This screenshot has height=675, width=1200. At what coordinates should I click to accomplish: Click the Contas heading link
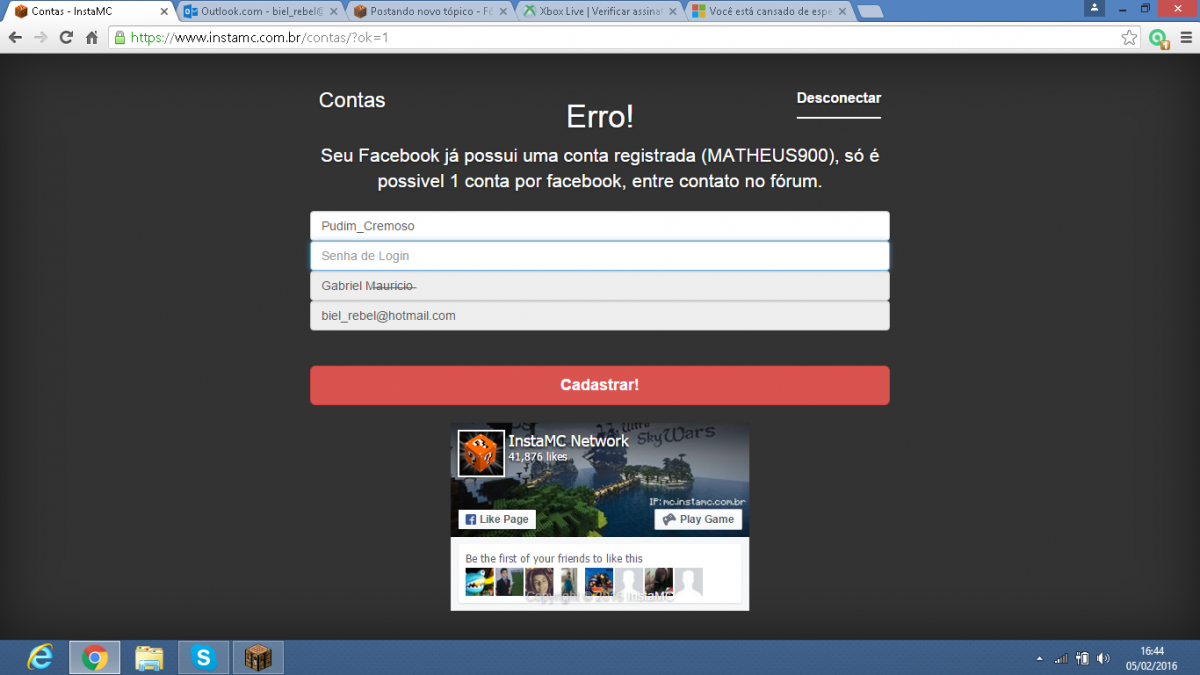(x=352, y=100)
